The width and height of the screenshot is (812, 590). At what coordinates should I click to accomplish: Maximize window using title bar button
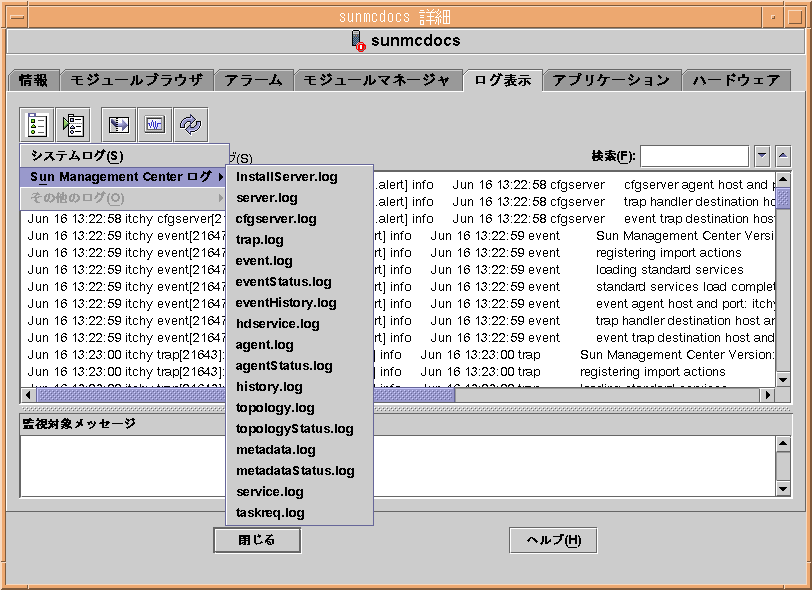point(795,17)
